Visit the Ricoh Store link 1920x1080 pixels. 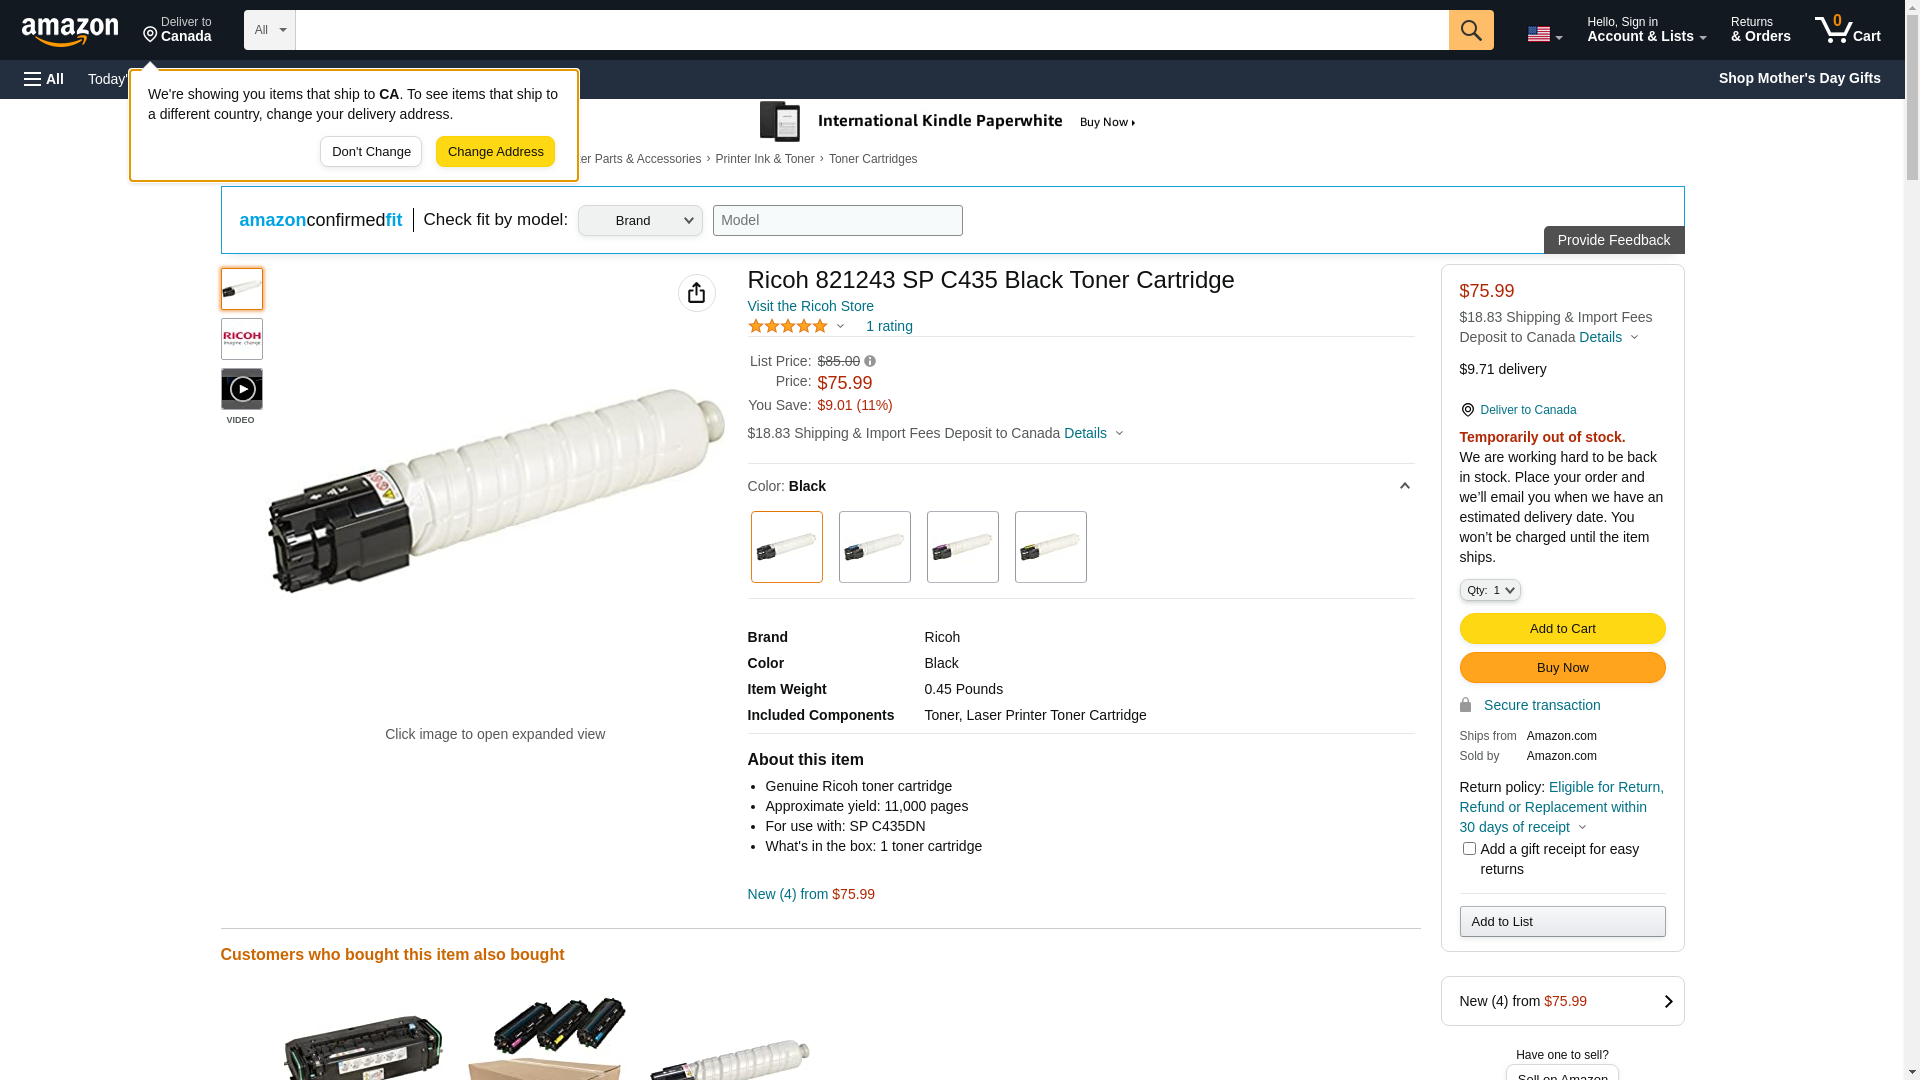[x=810, y=306]
